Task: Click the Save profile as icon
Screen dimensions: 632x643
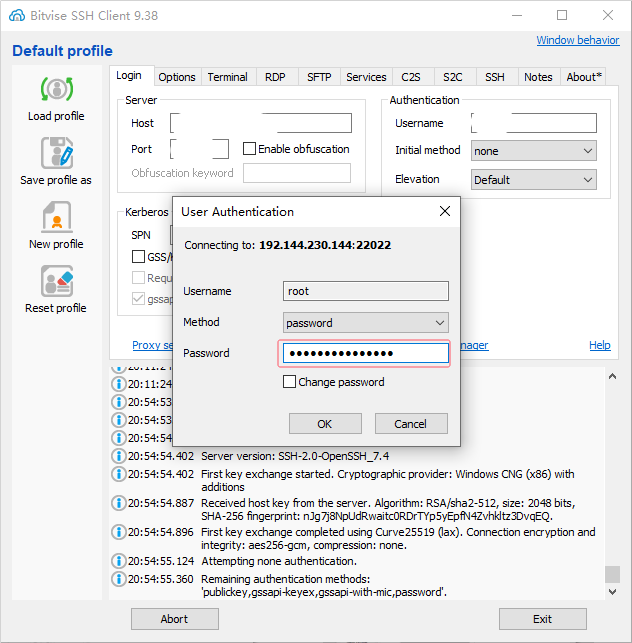Action: [57, 153]
